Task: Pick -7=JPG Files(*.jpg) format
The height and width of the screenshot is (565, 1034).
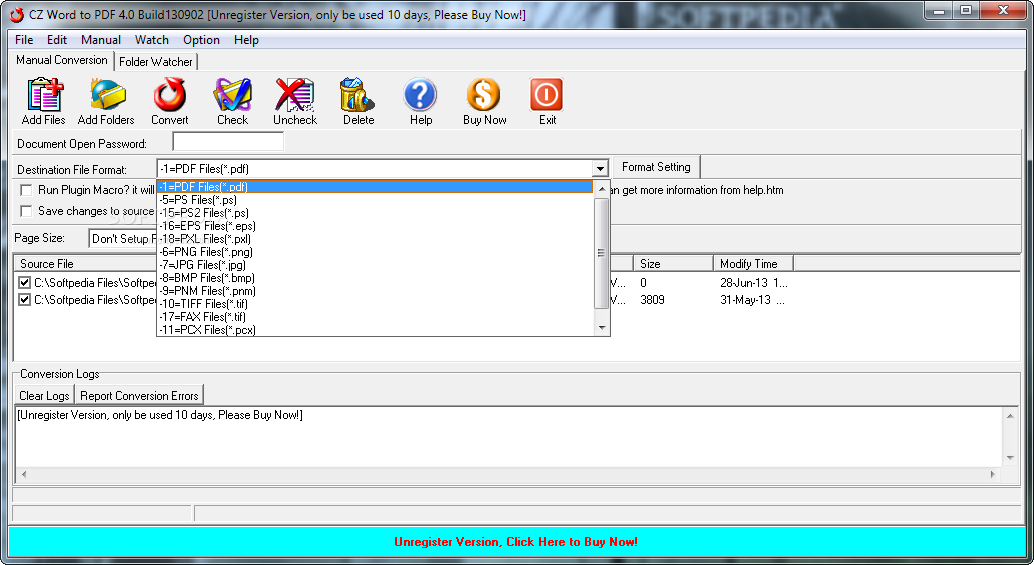Action: click(x=375, y=264)
